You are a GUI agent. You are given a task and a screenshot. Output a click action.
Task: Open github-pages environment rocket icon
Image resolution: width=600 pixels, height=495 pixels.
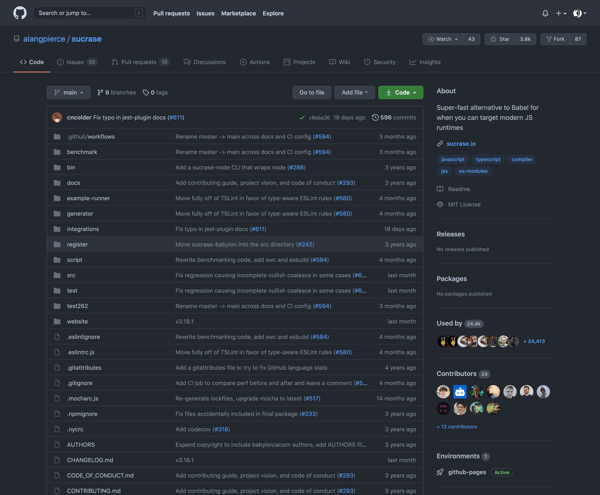click(440, 472)
